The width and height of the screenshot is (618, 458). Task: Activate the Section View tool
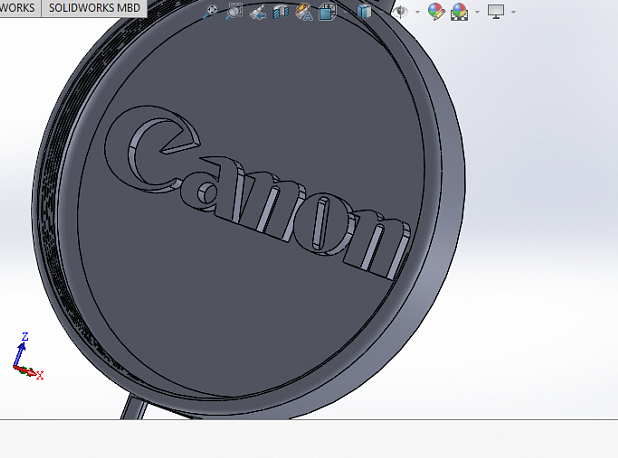click(281, 12)
